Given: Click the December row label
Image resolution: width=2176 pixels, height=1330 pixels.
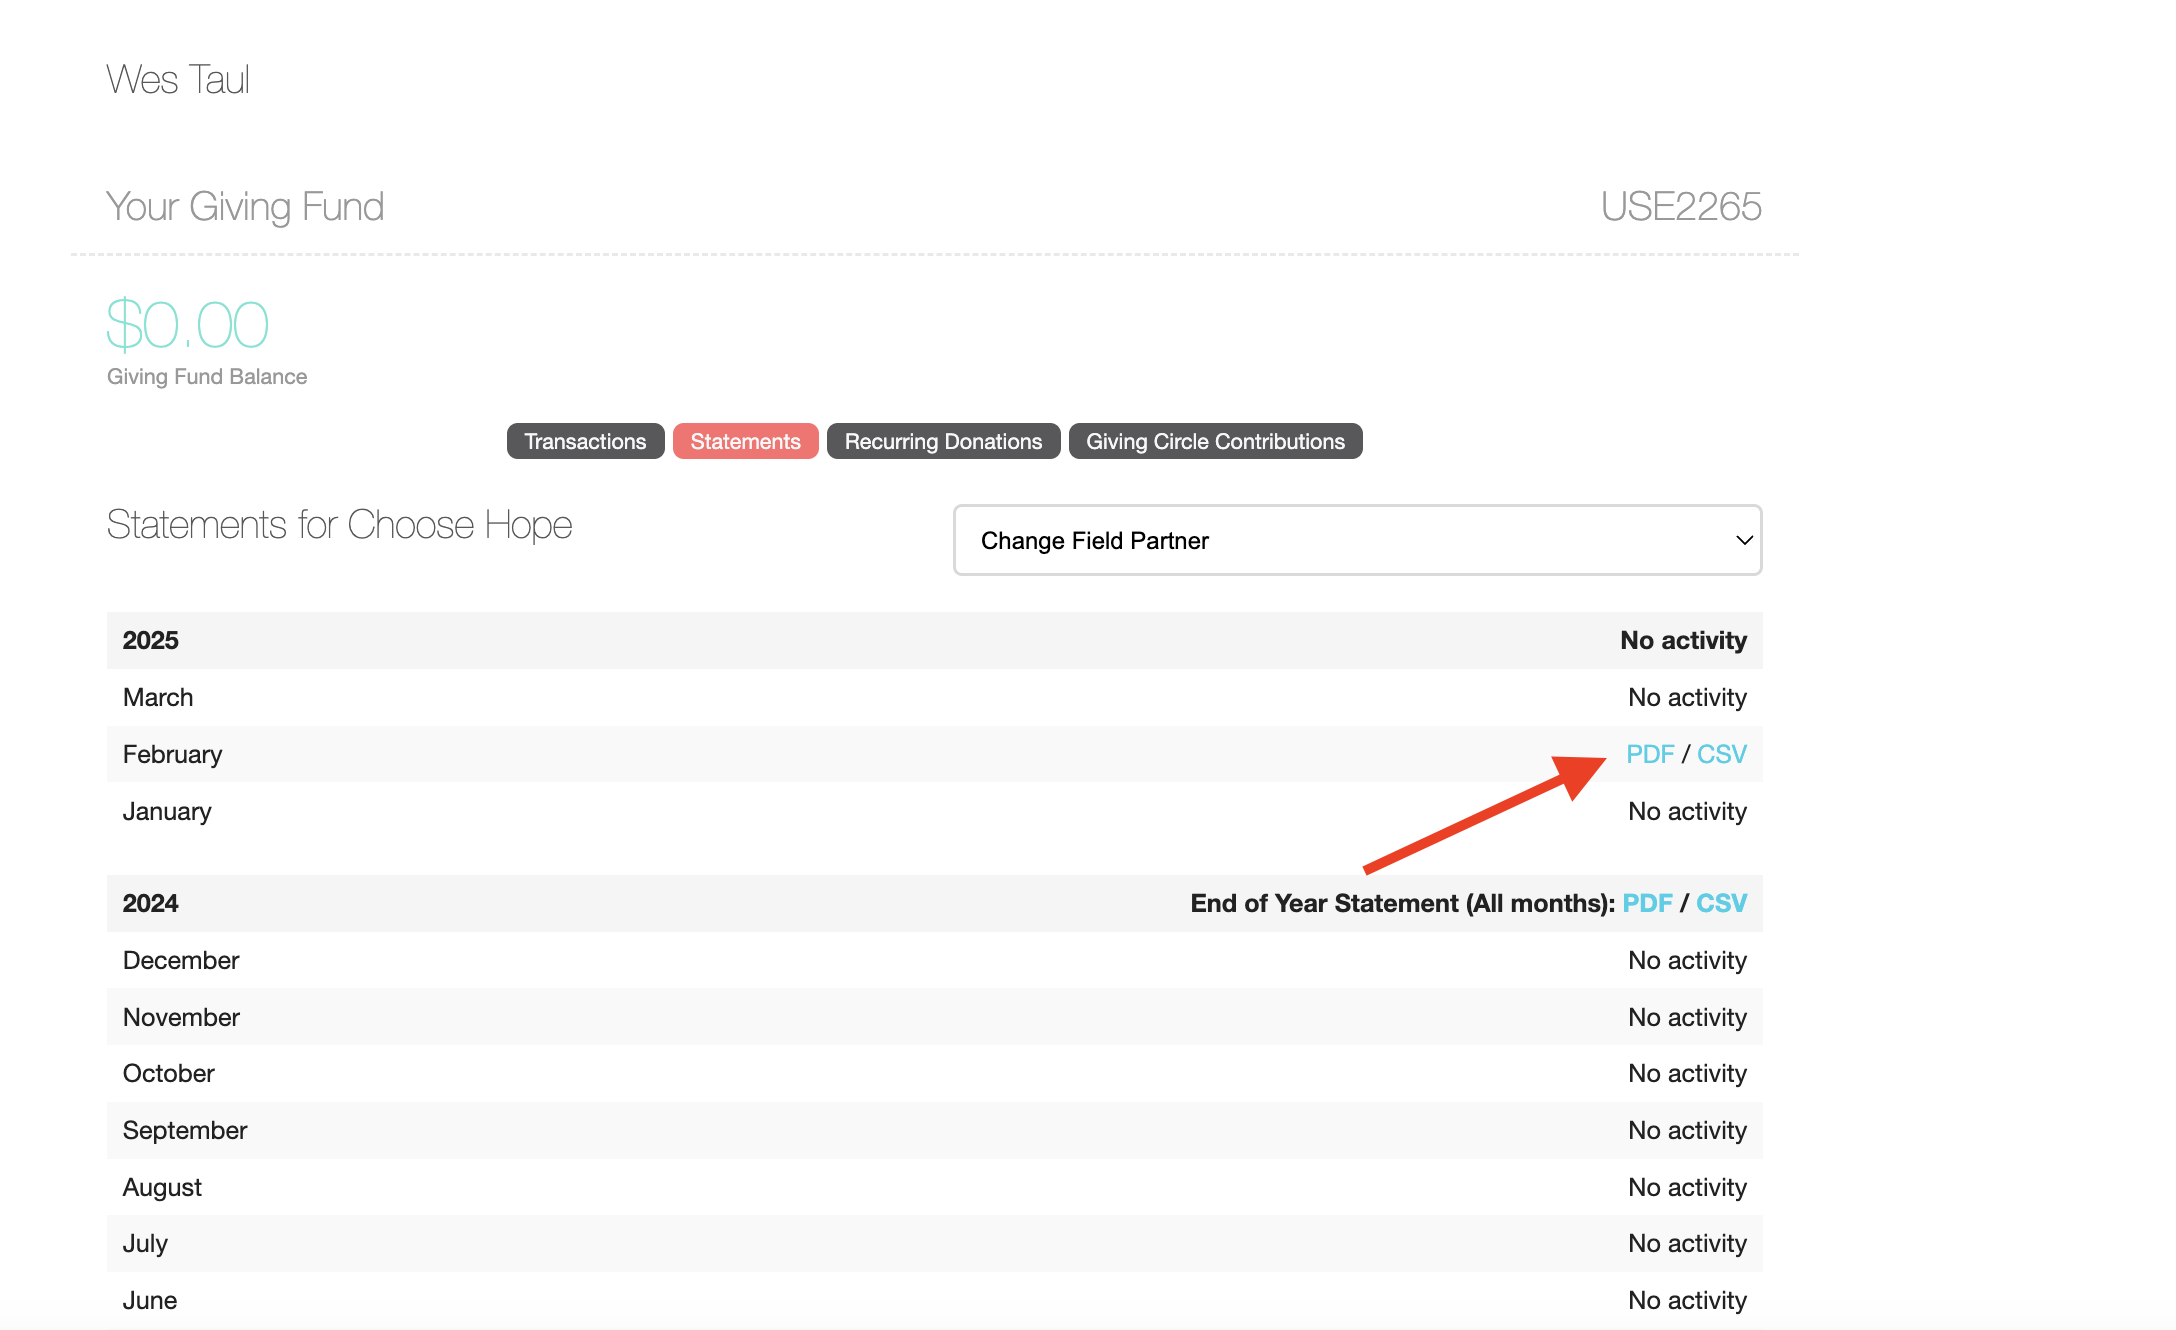Looking at the screenshot, I should point(181,960).
